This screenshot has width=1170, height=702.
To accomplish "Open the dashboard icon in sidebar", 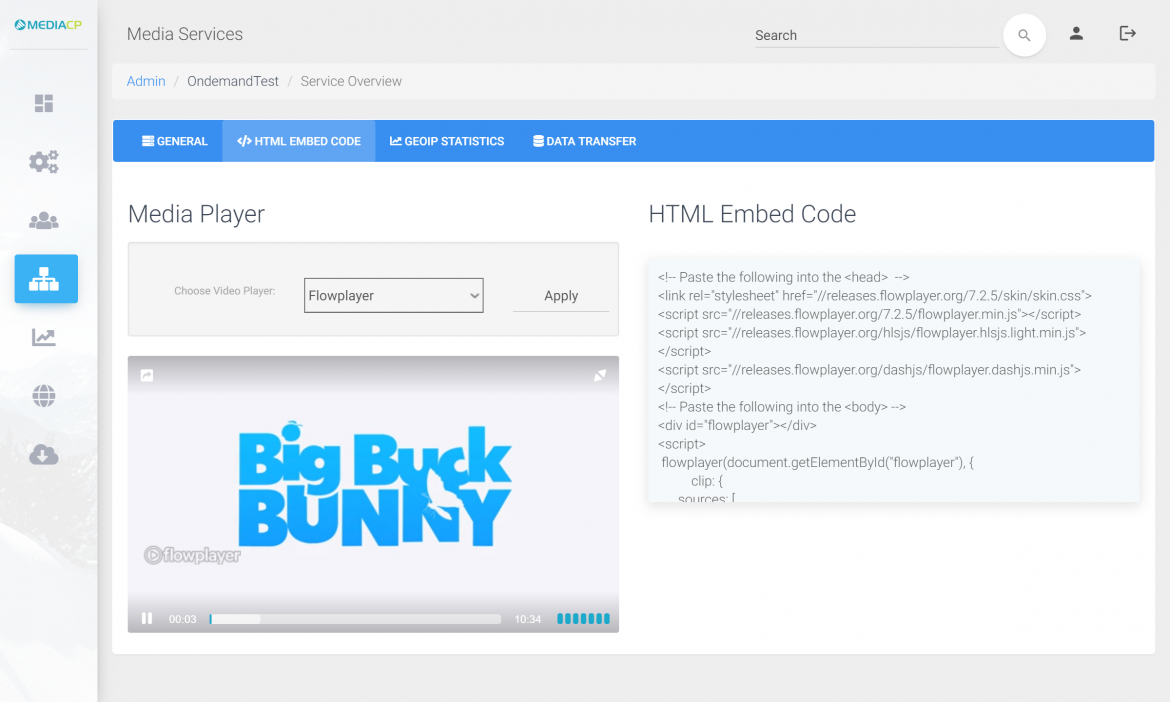I will [x=44, y=104].
